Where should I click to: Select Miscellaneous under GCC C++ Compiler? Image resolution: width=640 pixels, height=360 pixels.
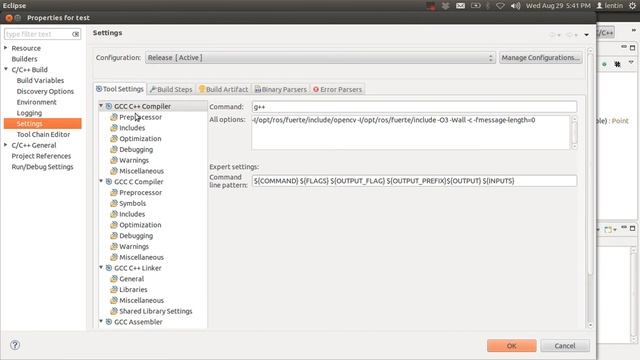141,171
